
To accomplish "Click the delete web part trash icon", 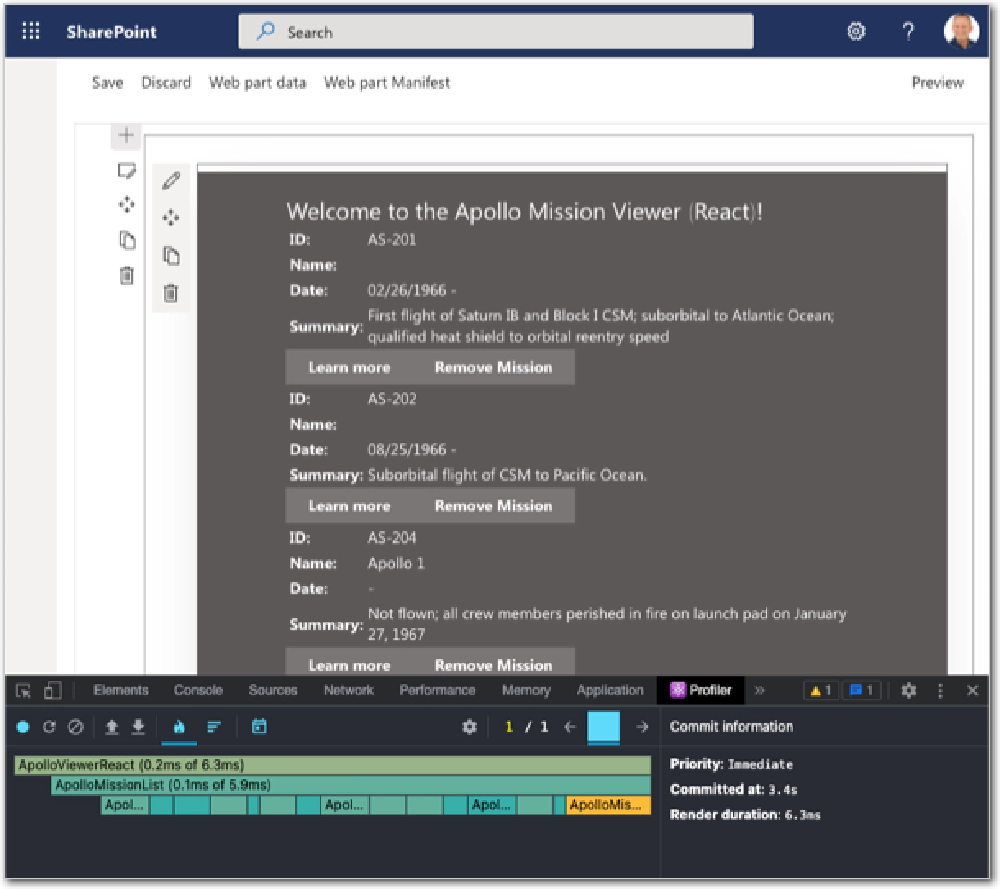I will (x=170, y=293).
